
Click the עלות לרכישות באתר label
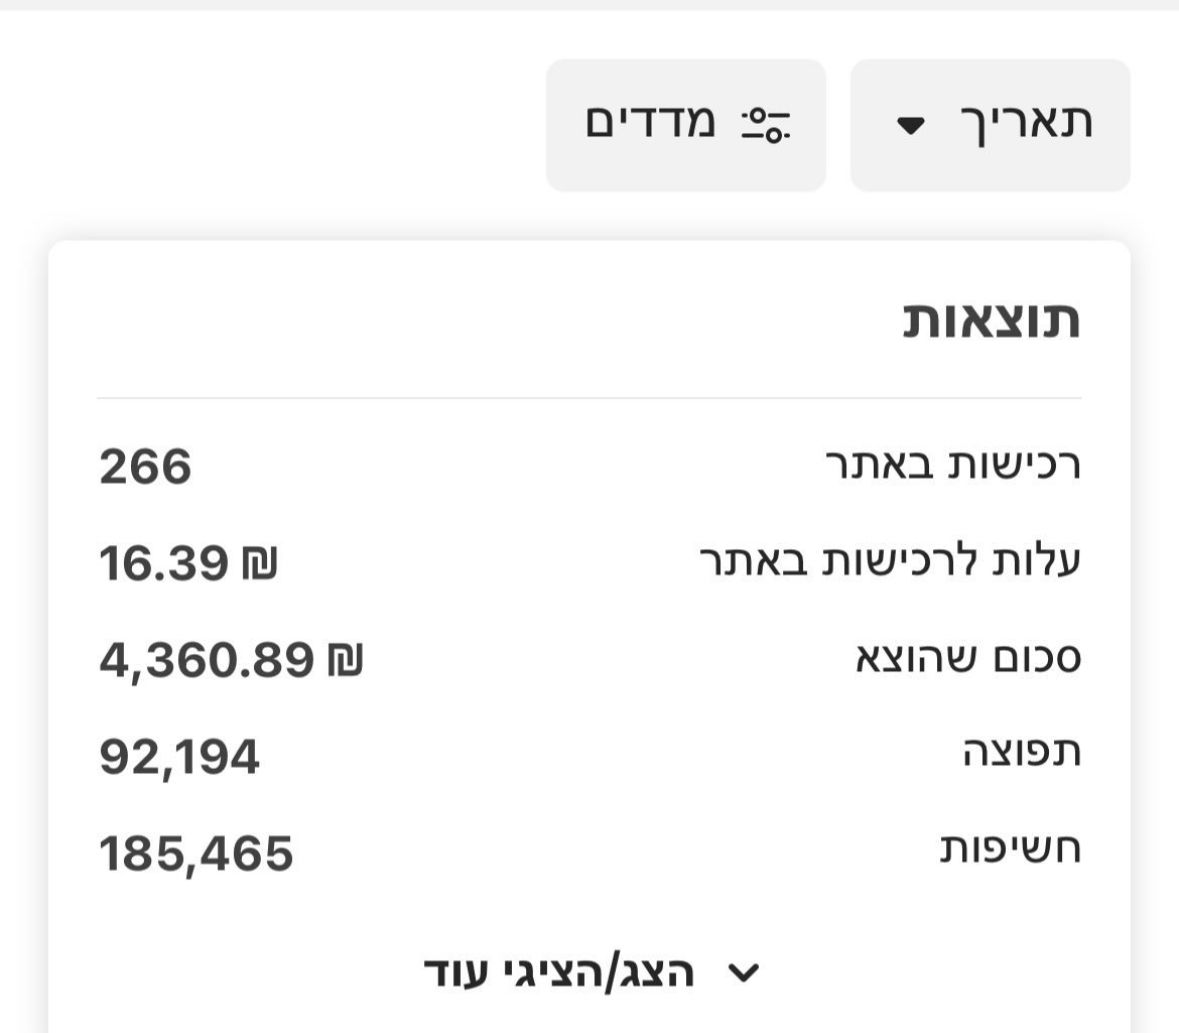[889, 563]
